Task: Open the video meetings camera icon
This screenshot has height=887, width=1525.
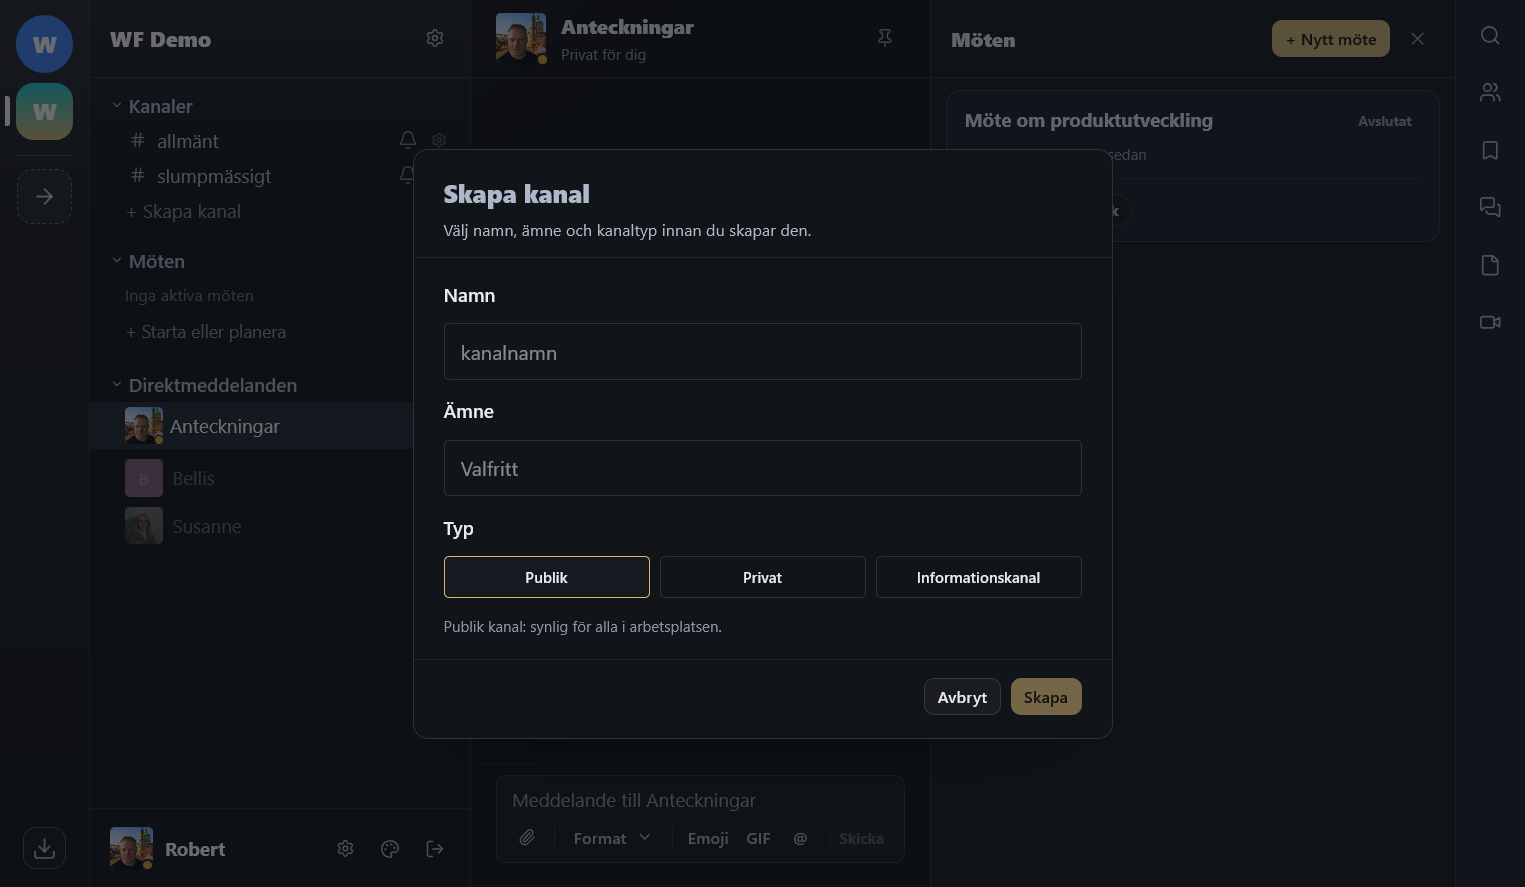Action: coord(1490,322)
